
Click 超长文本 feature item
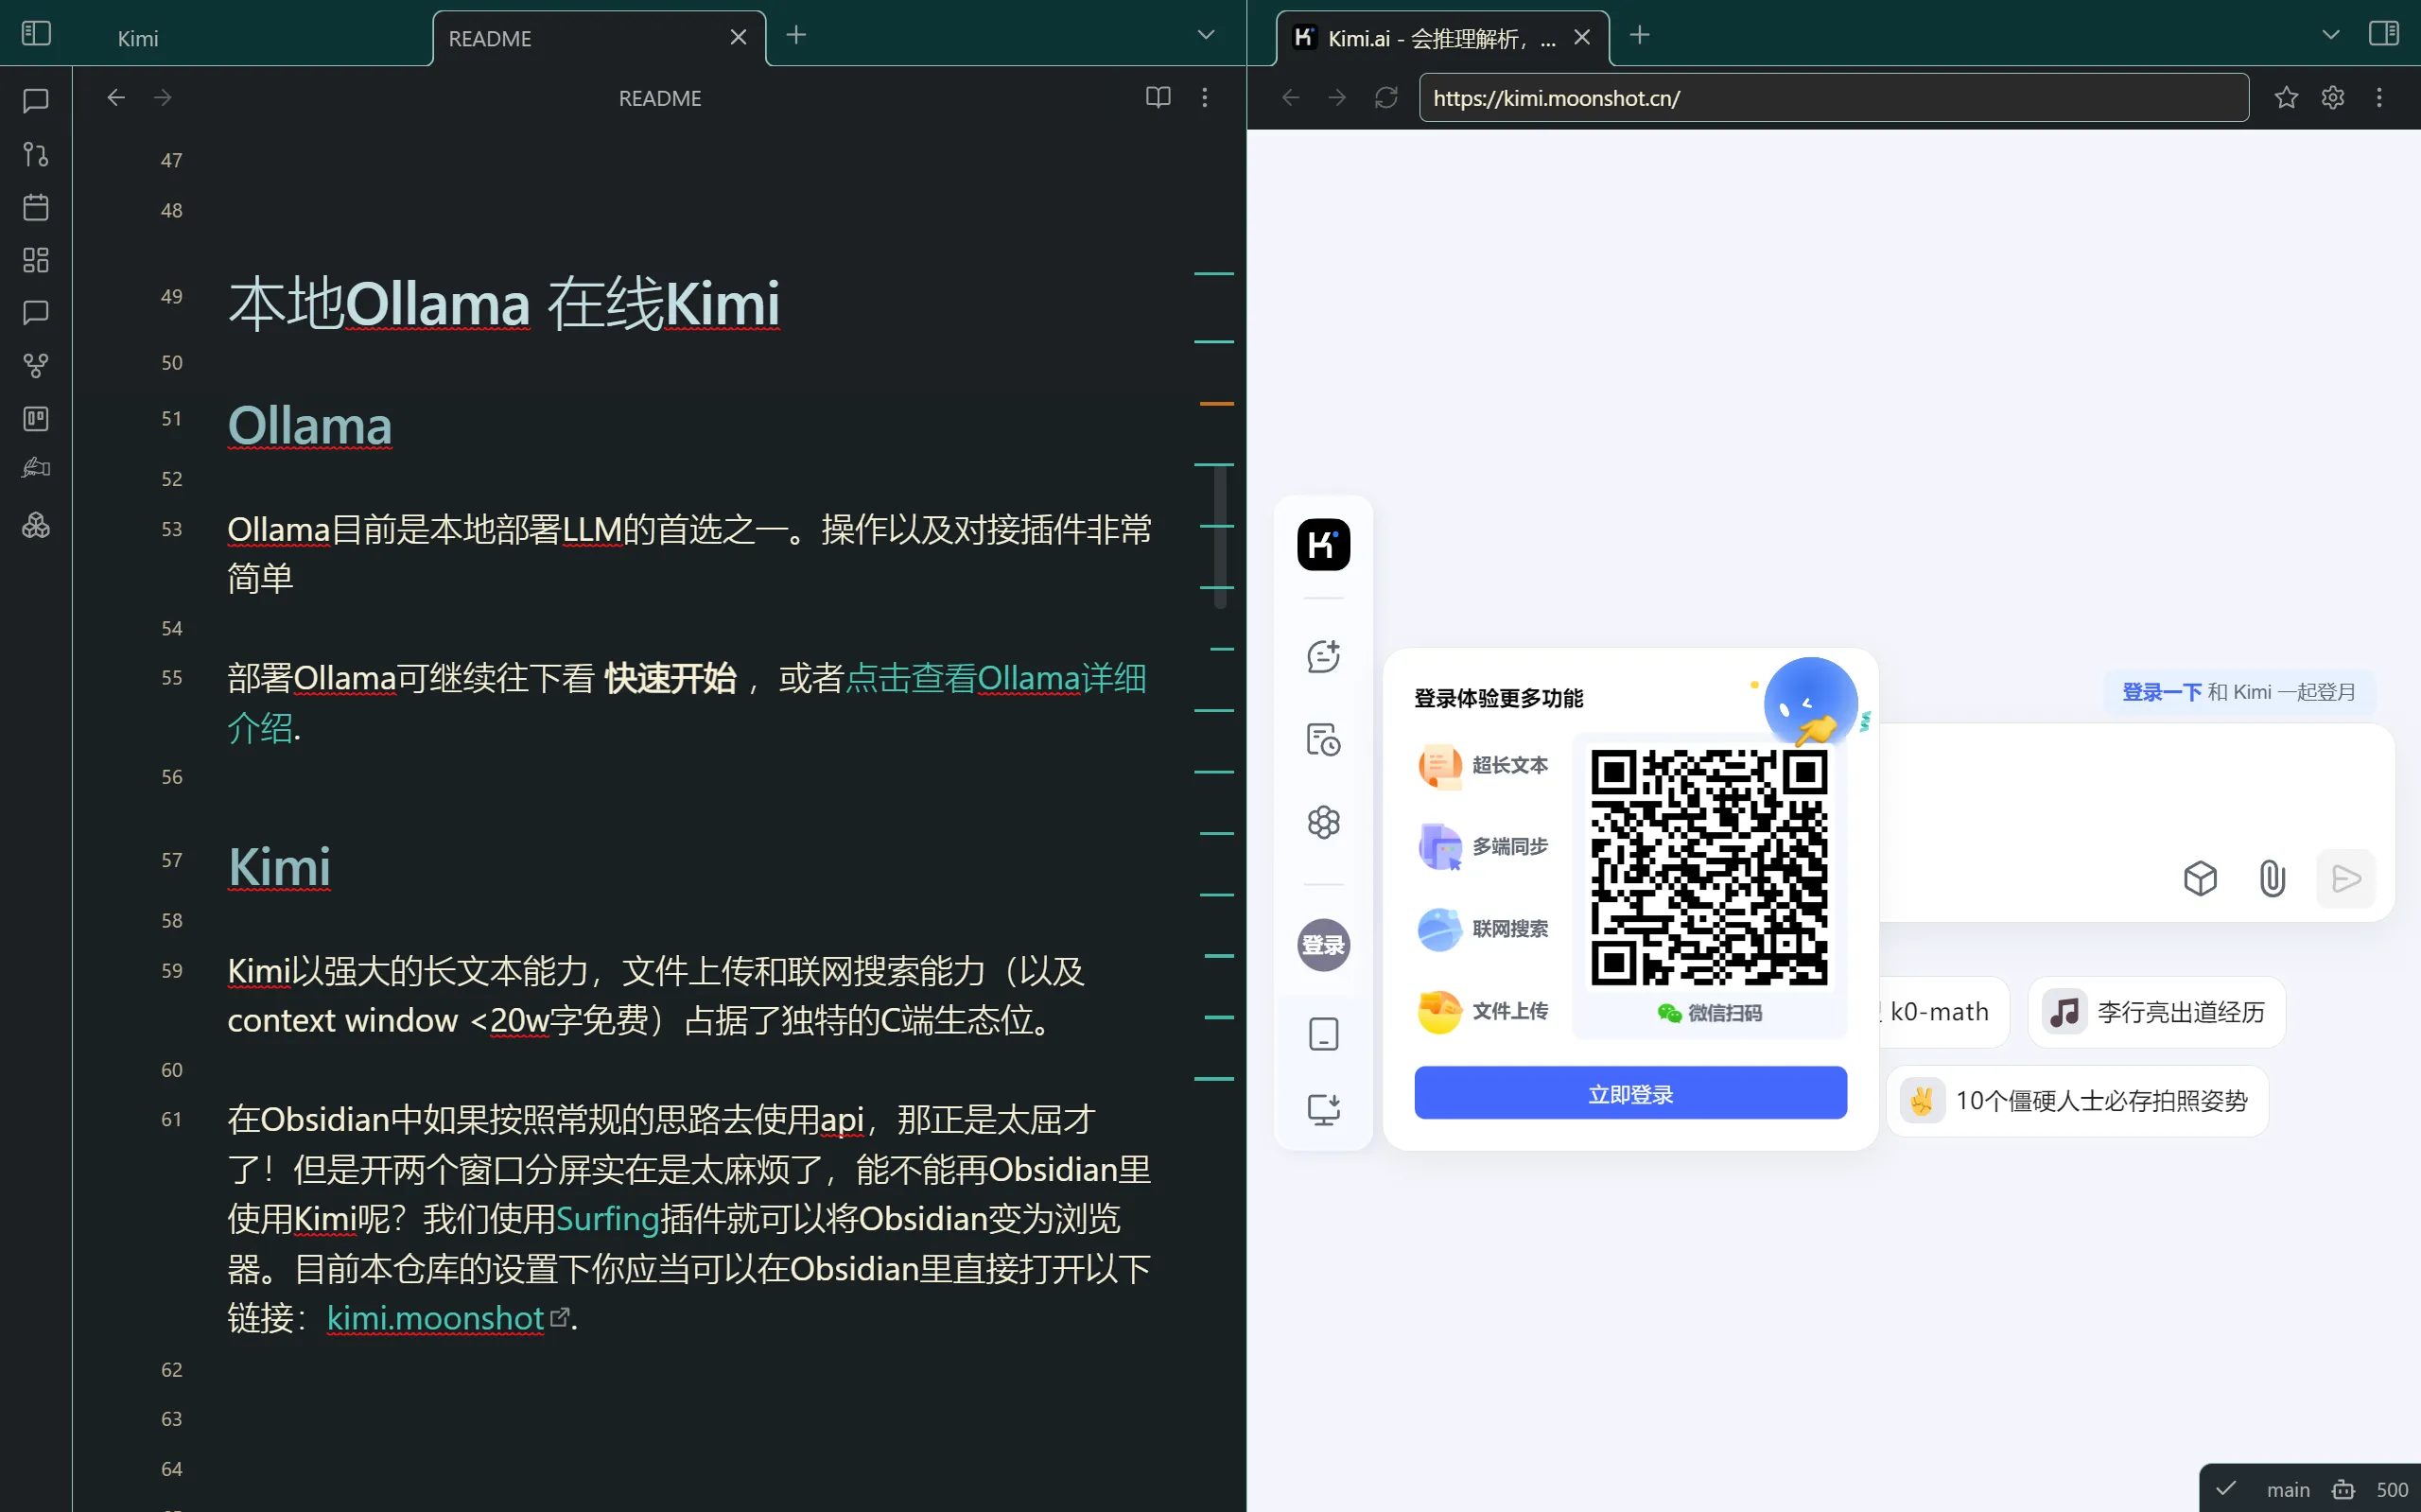1483,765
